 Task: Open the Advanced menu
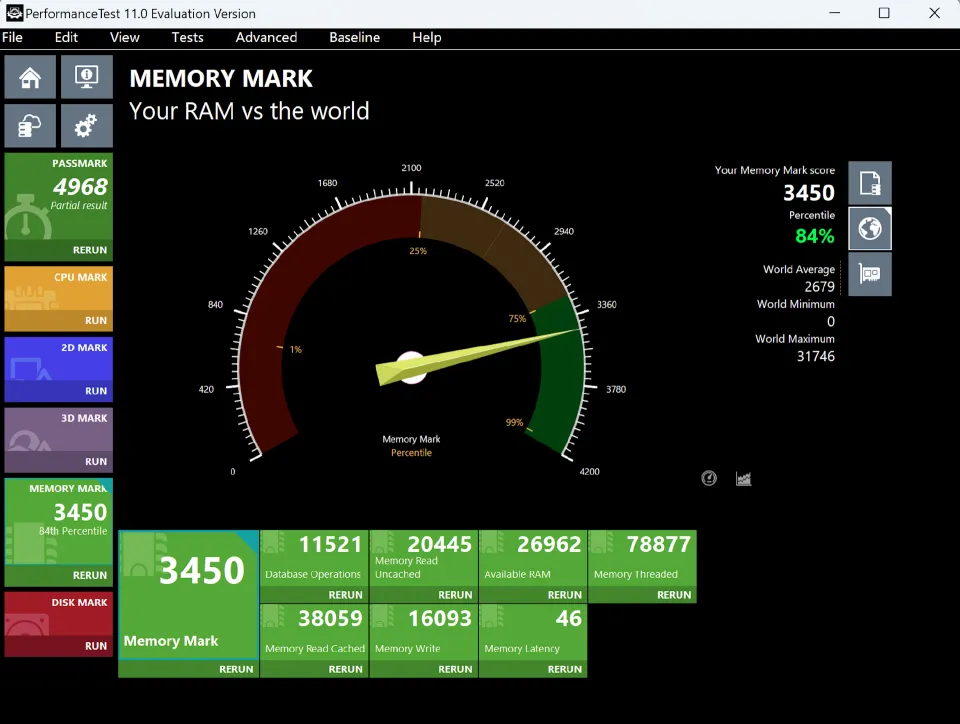tap(266, 37)
